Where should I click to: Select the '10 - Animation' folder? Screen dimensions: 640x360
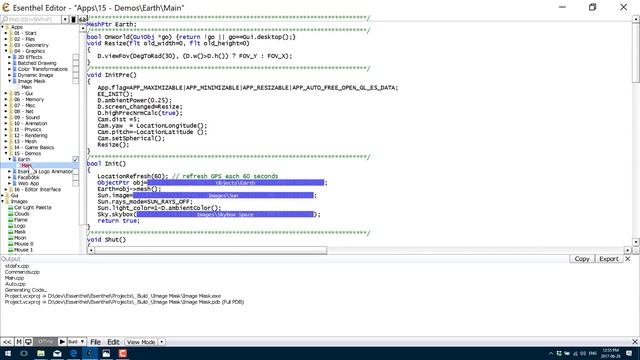[31, 123]
